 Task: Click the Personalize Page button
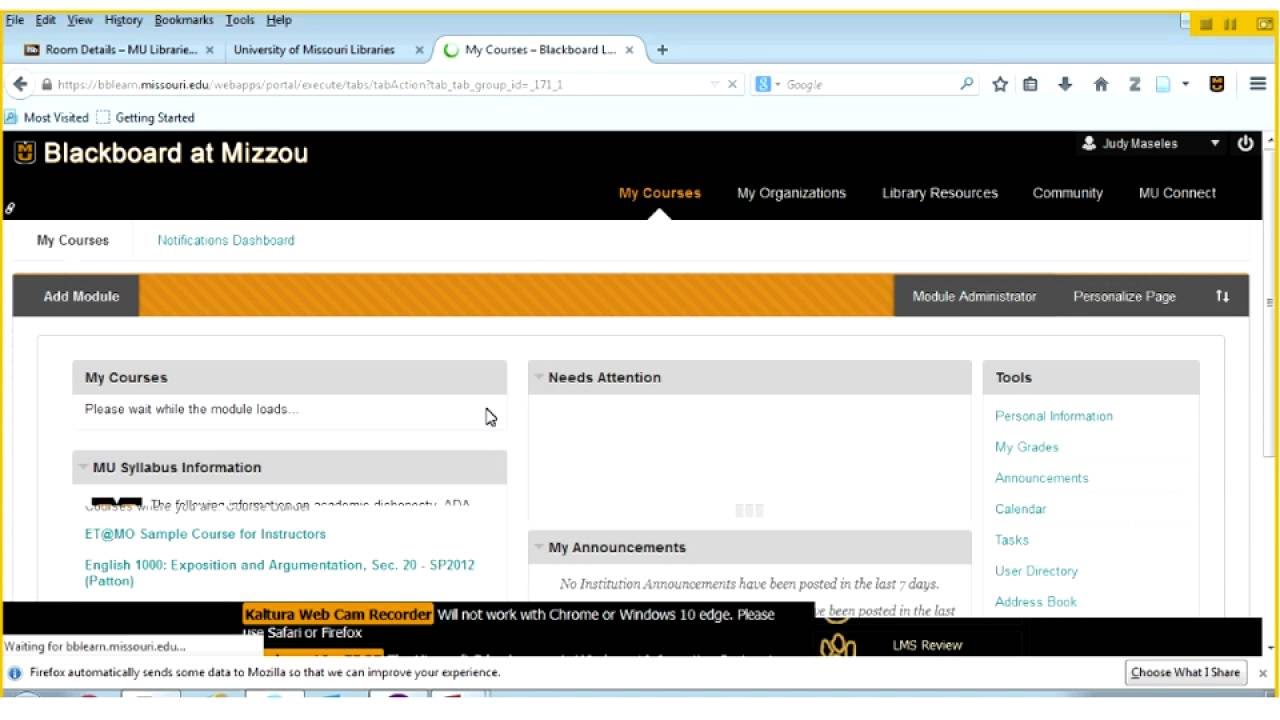1124,296
